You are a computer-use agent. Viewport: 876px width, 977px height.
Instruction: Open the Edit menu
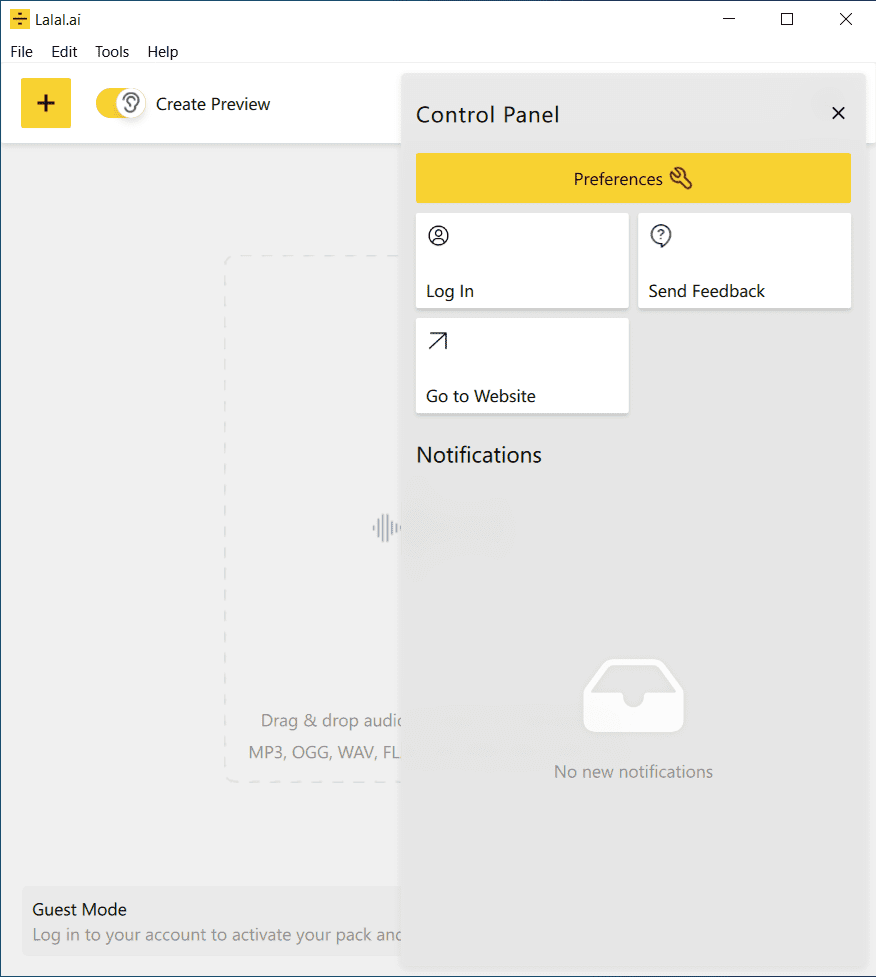pyautogui.click(x=64, y=52)
